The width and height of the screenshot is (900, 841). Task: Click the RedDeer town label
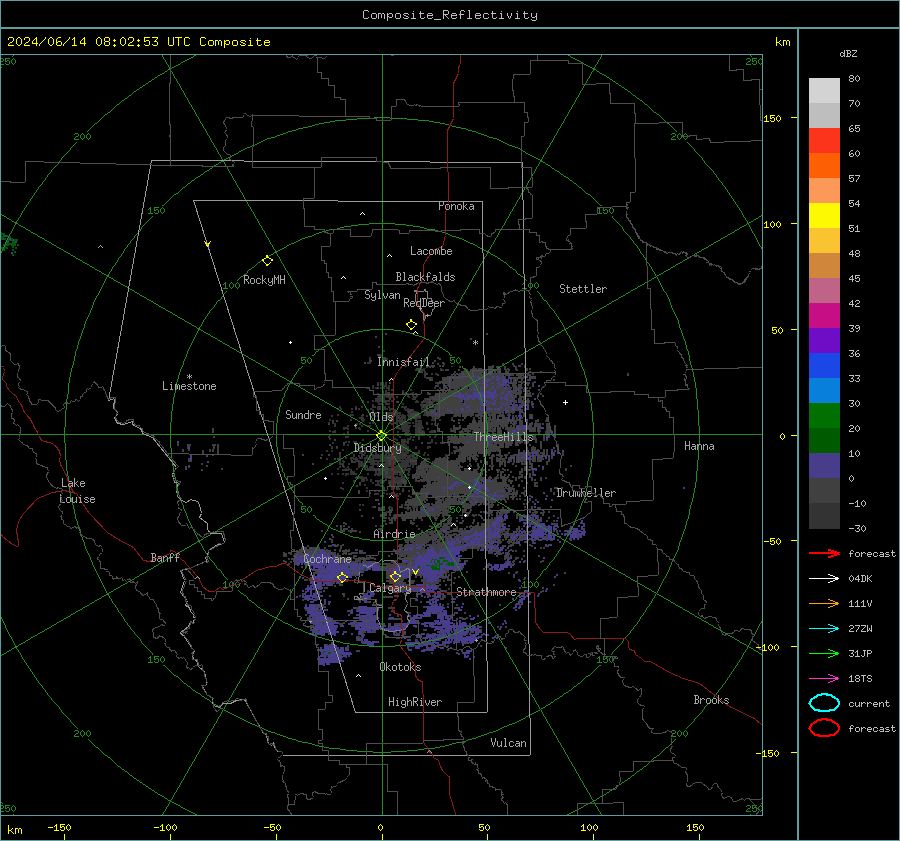424,303
